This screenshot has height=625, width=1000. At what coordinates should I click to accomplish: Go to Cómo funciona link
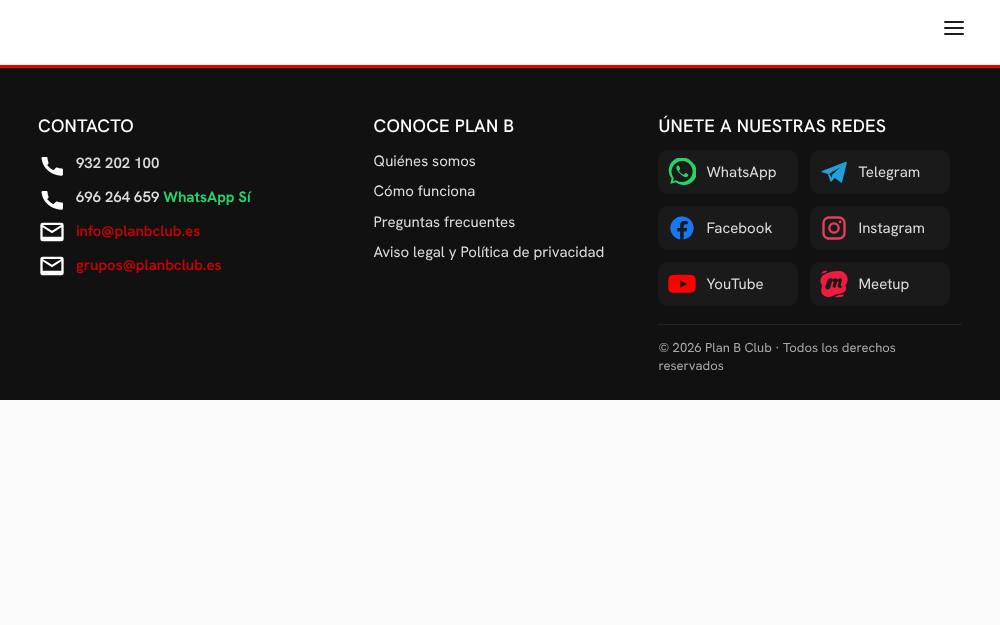click(x=424, y=191)
